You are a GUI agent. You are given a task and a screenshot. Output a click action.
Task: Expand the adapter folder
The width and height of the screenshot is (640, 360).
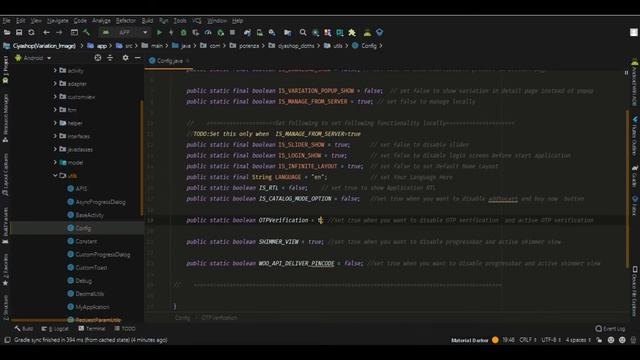55,83
